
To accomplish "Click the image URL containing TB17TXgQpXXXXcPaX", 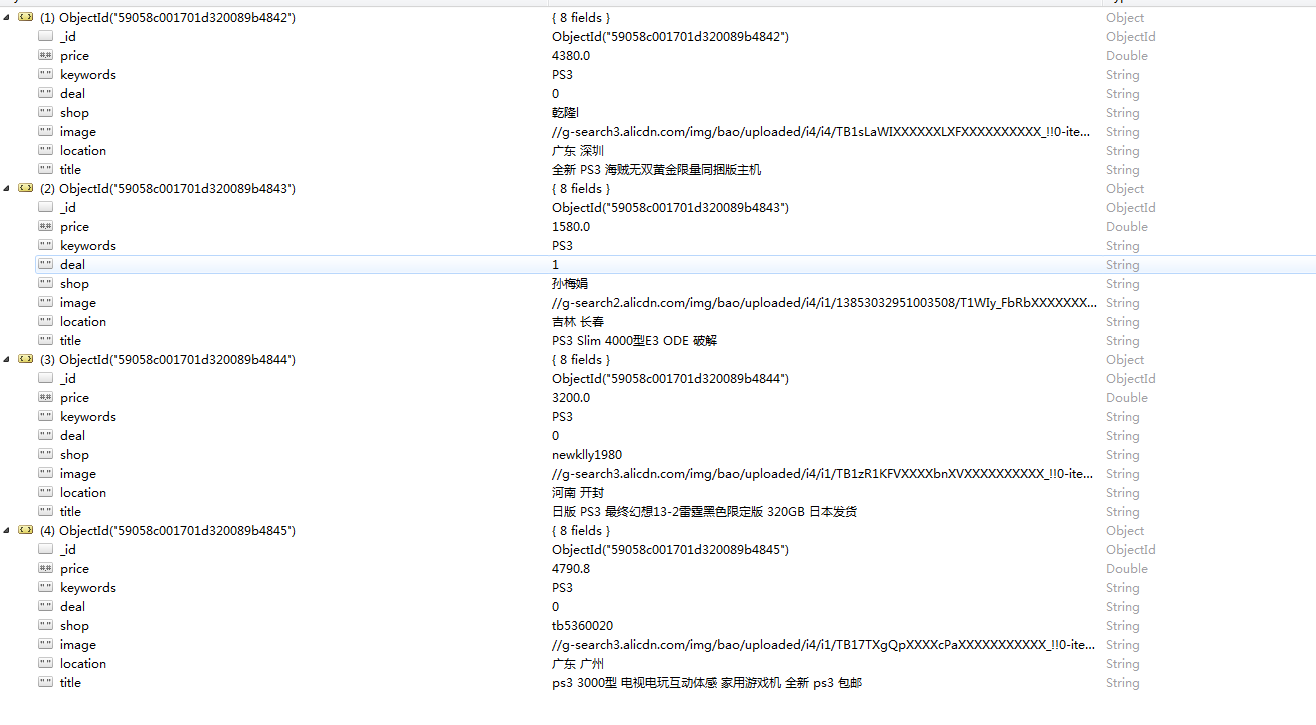I will pos(821,645).
